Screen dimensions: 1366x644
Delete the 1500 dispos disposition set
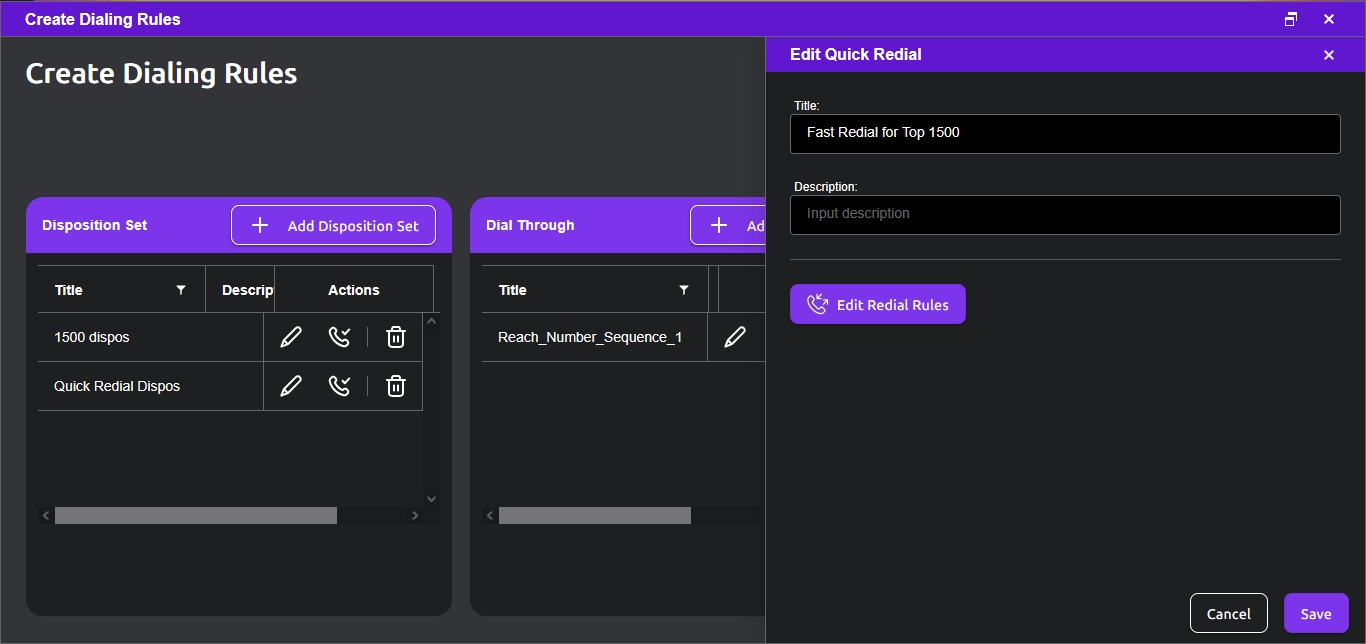pos(396,337)
